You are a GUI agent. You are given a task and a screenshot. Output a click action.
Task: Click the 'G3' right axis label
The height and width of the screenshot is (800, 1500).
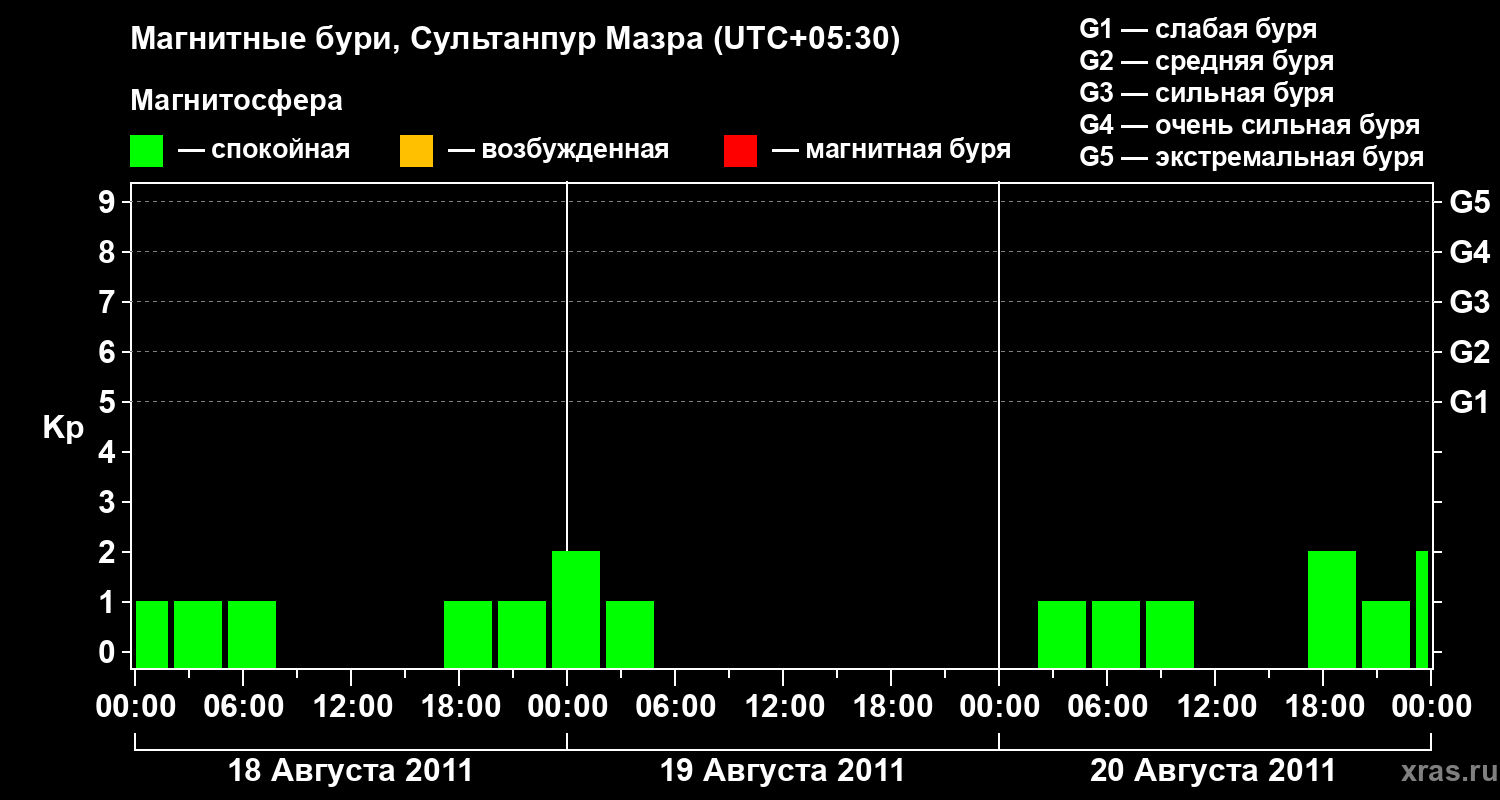tap(1469, 302)
